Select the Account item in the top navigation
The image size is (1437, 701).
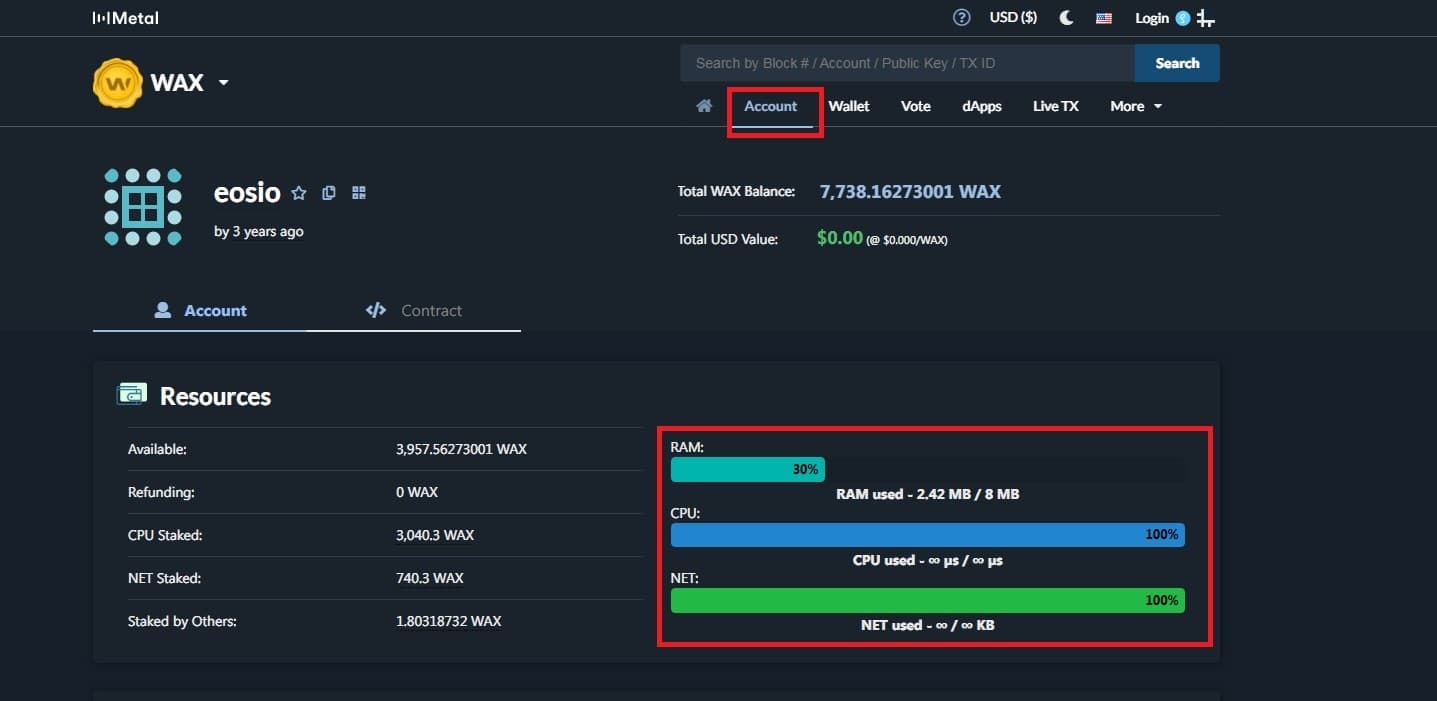(x=771, y=106)
